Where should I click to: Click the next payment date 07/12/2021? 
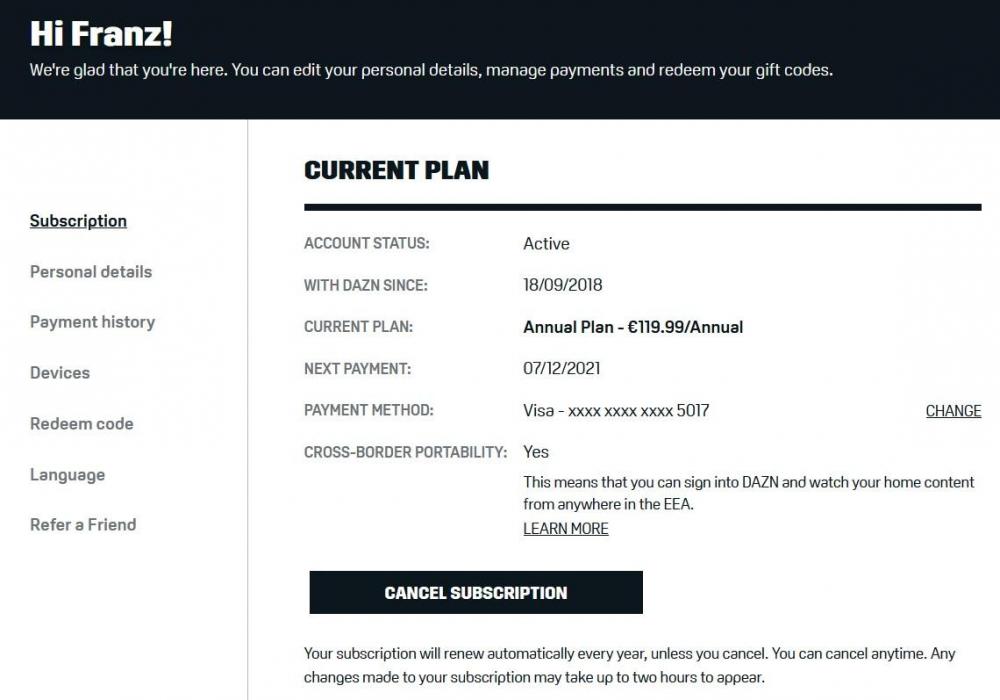pyautogui.click(x=561, y=369)
